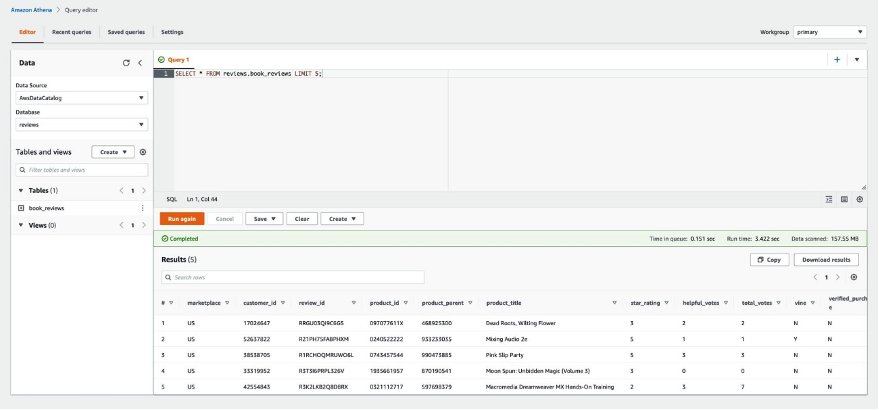Switch to Recent queries tab
Screen dimensions: 879x410
[x=72, y=32]
